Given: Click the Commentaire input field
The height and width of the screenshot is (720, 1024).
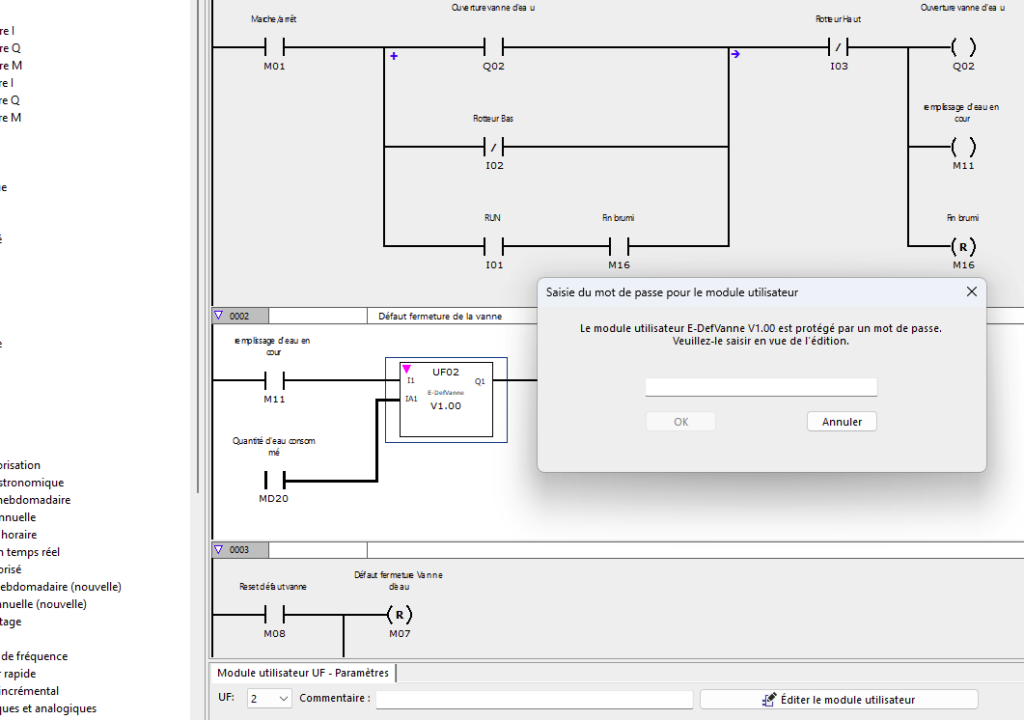Looking at the screenshot, I should point(534,698).
